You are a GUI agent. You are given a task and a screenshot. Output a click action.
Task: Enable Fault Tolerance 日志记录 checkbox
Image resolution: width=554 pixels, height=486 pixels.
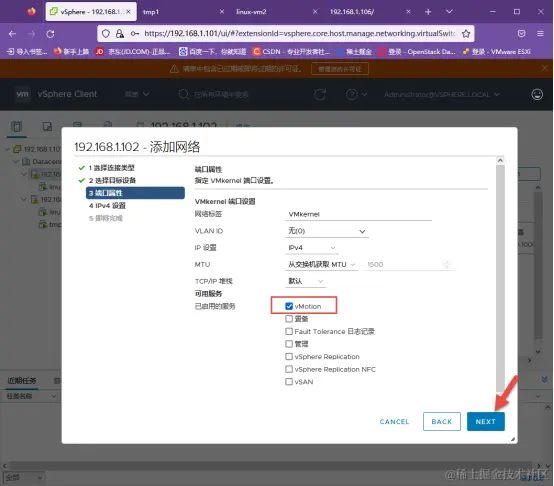[x=289, y=331]
